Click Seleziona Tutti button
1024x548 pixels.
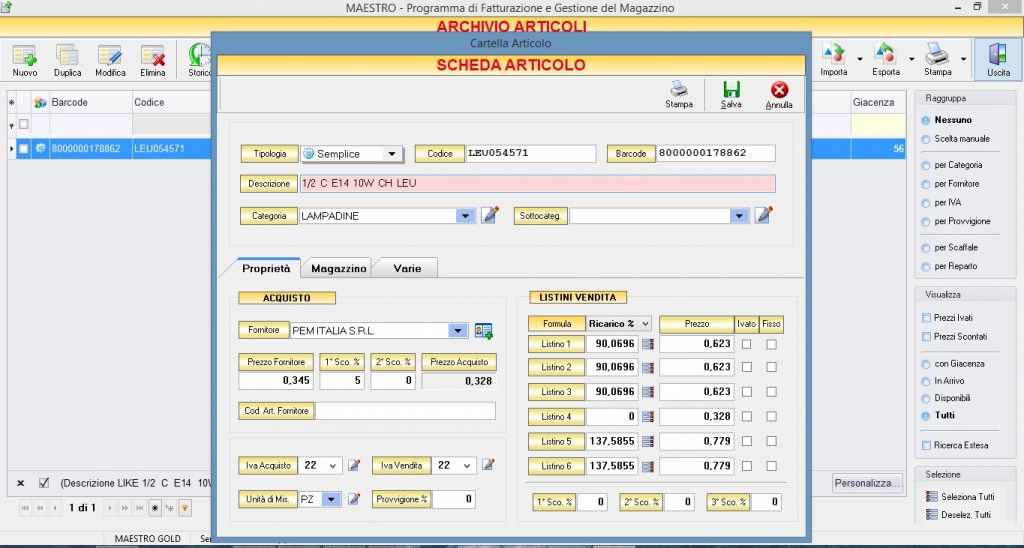click(961, 497)
